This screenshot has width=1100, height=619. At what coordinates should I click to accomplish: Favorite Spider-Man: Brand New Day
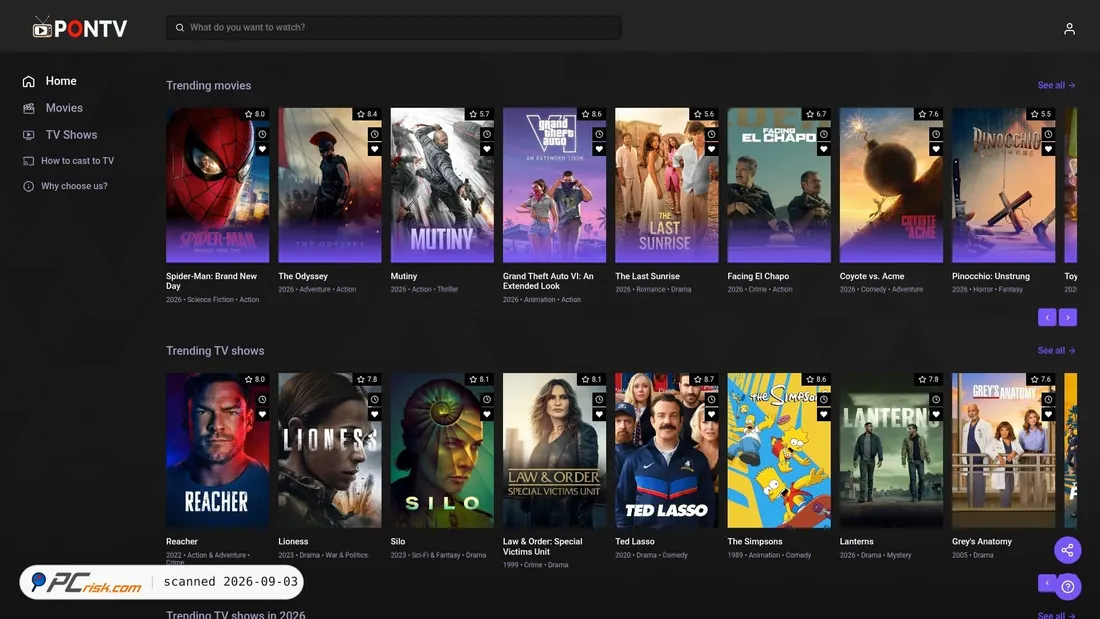(x=262, y=149)
